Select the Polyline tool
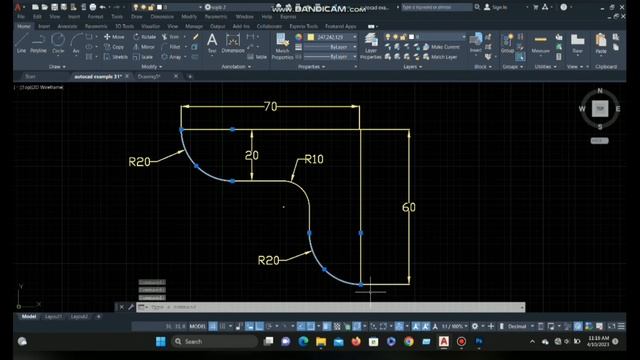Image resolution: width=640 pixels, height=360 pixels. pos(38,43)
